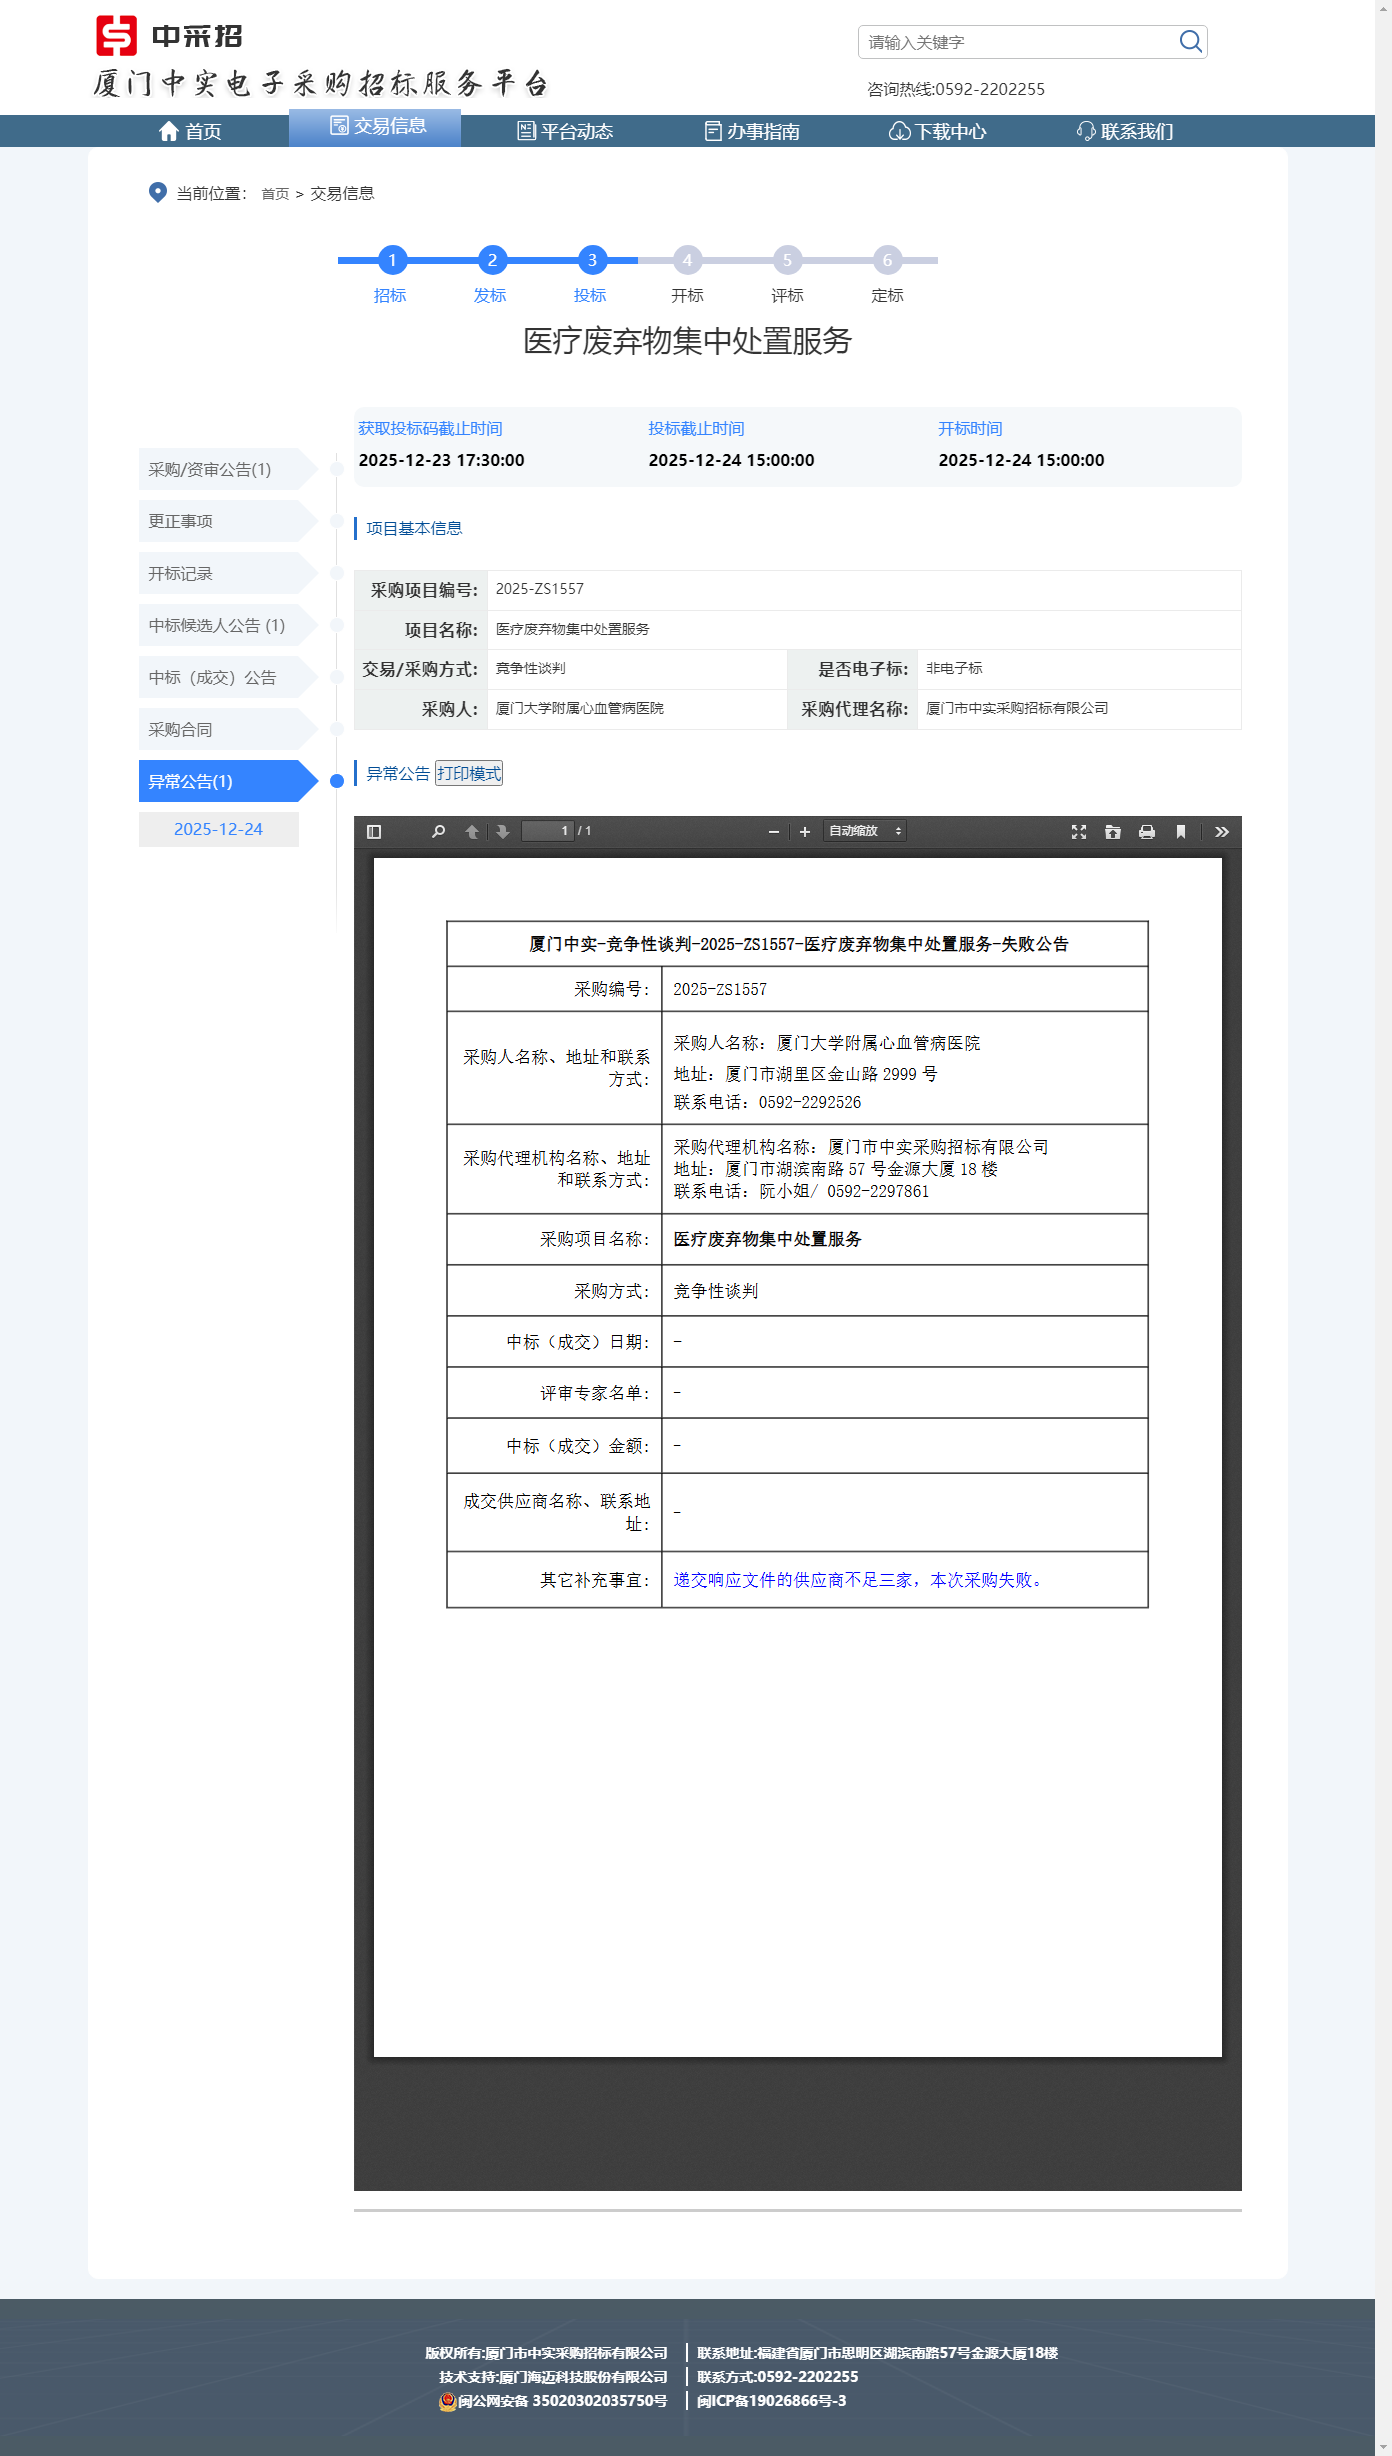Image resolution: width=1392 pixels, height=2456 pixels.
Task: Click step 1 招标 circle
Action: pyautogui.click(x=392, y=260)
